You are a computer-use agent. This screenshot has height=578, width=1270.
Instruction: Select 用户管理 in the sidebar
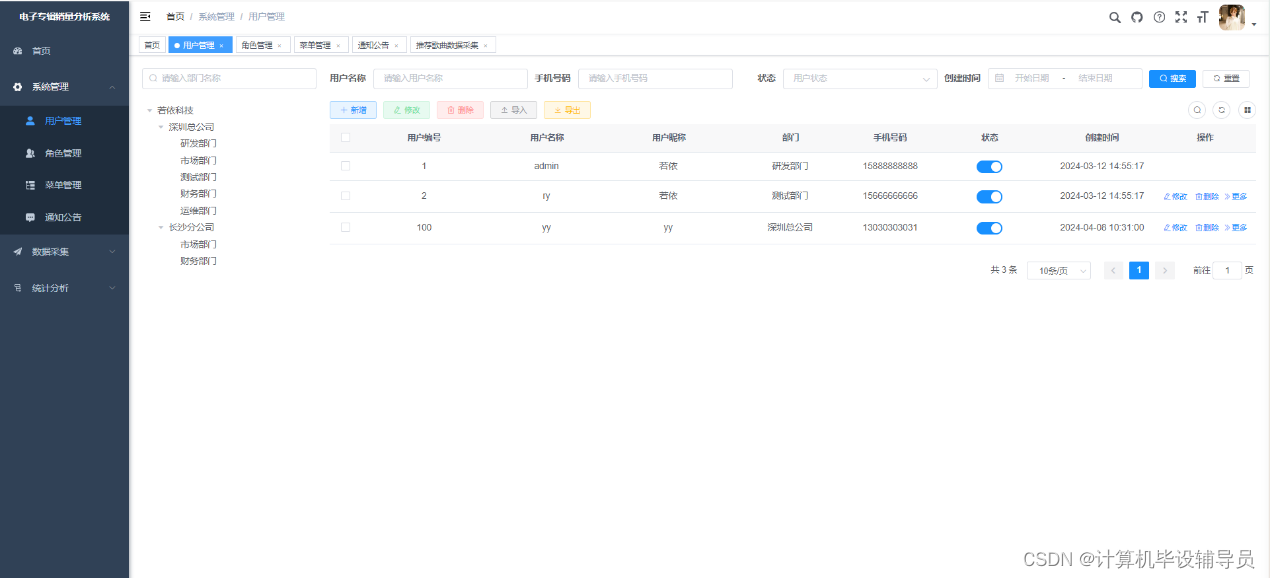click(x=64, y=121)
